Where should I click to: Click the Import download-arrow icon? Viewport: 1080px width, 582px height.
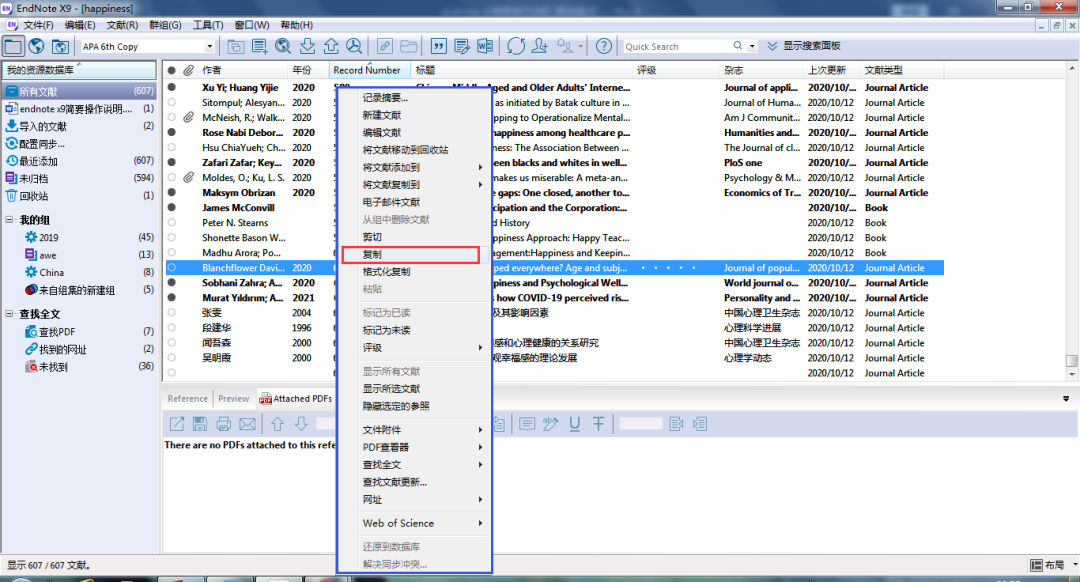[x=307, y=46]
